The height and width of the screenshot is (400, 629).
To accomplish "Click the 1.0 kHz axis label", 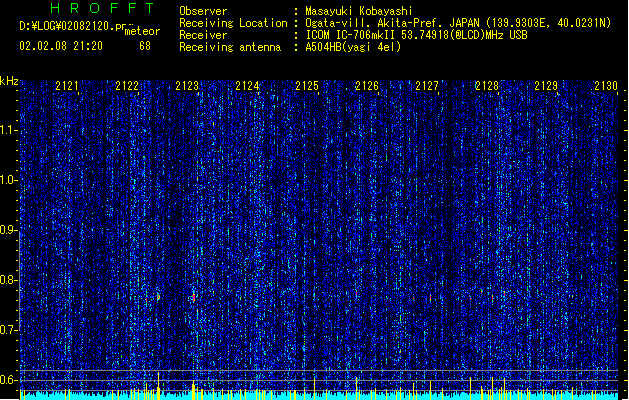I will click(x=8, y=180).
